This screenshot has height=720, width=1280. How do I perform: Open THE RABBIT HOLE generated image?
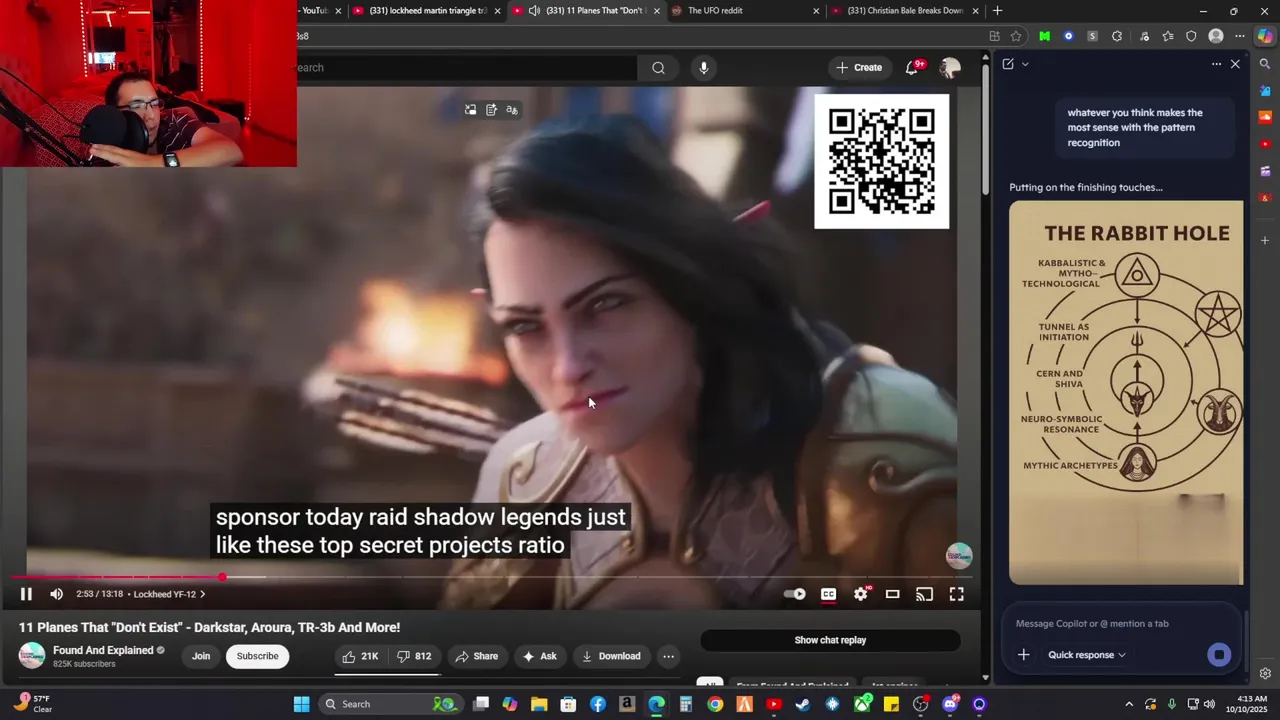[x=1126, y=392]
